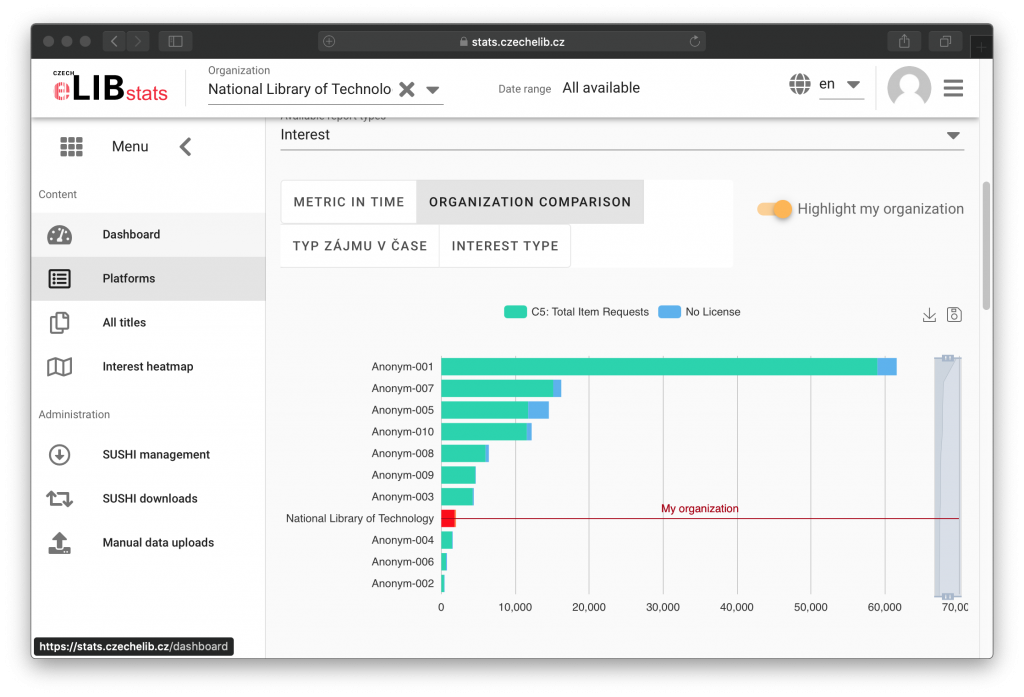The image size is (1024, 697).
Task: Open Platforms from the sidebar
Action: [148, 279]
